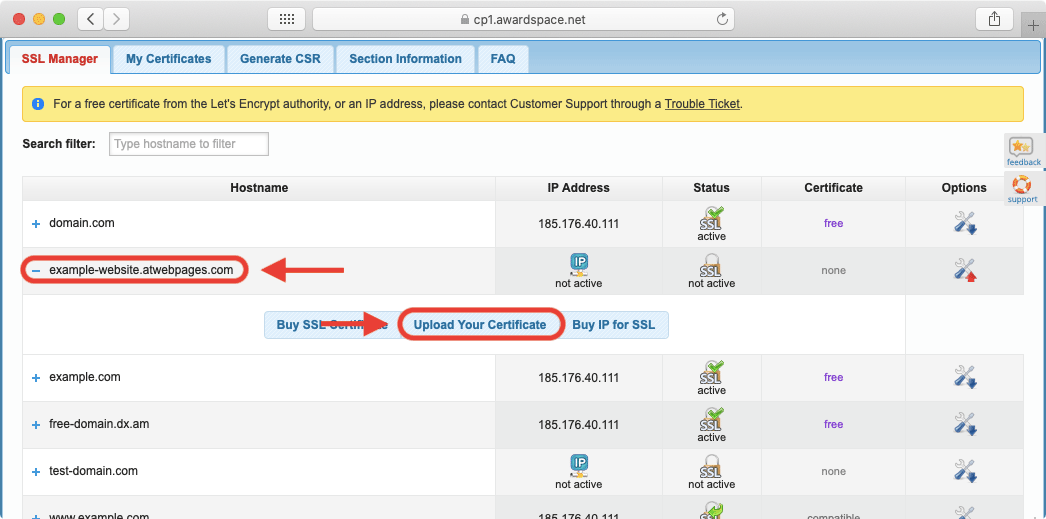Open the feedback star icon

pyautogui.click(x=1022, y=148)
